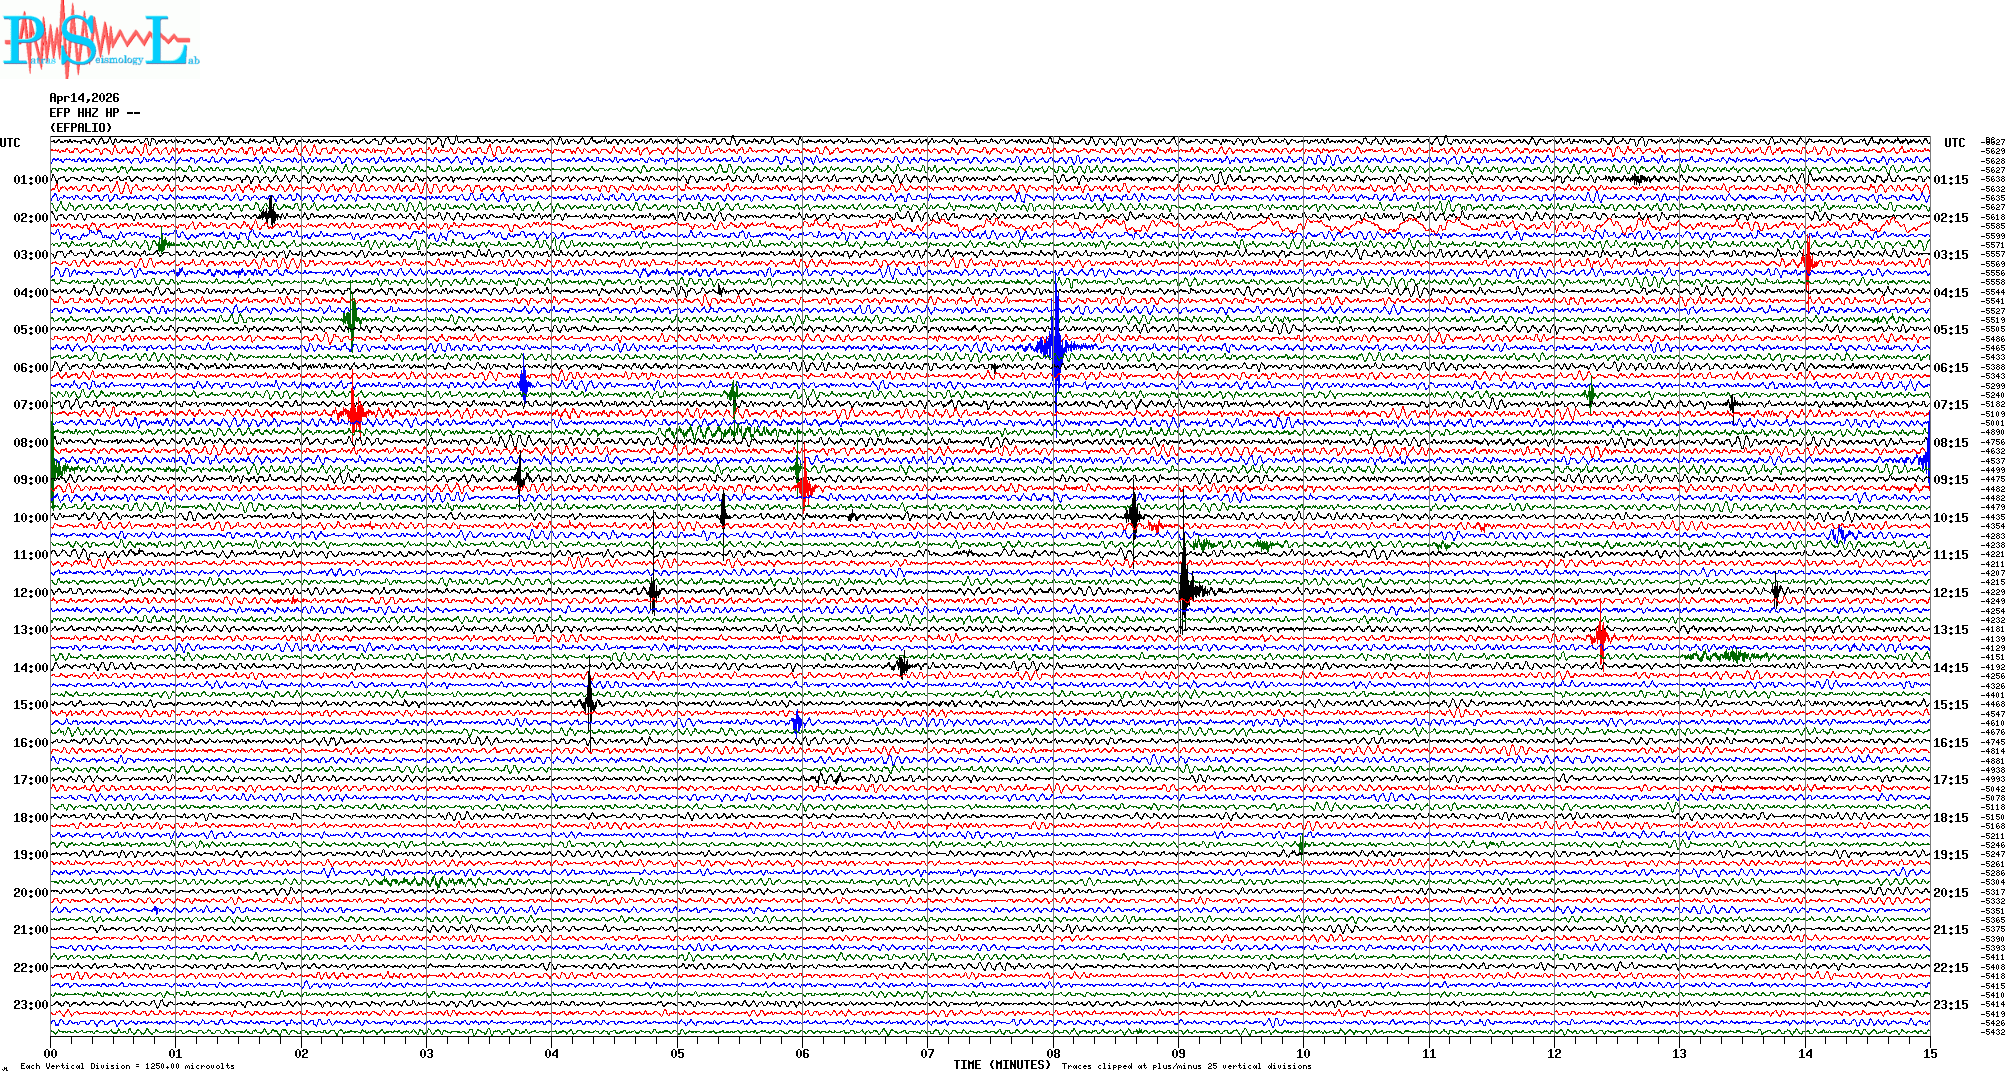Click minute marker 00 on bottom axis

tap(51, 1053)
